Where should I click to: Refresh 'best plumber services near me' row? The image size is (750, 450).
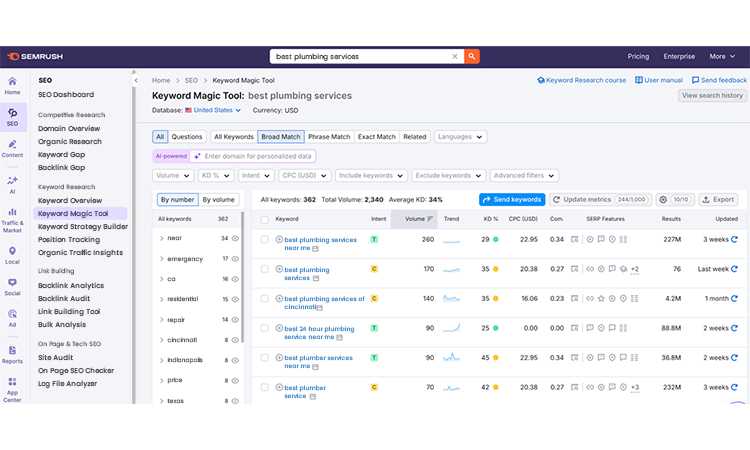tap(734, 358)
